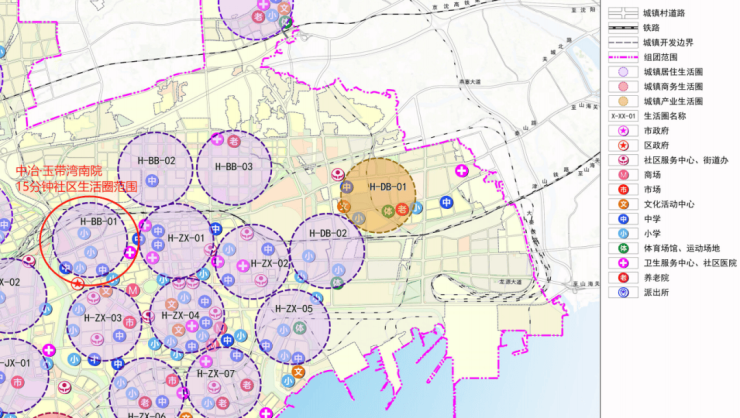Click the hospital plus icon inside H-ZX-02
The image size is (740, 418).
pyautogui.click(x=243, y=266)
